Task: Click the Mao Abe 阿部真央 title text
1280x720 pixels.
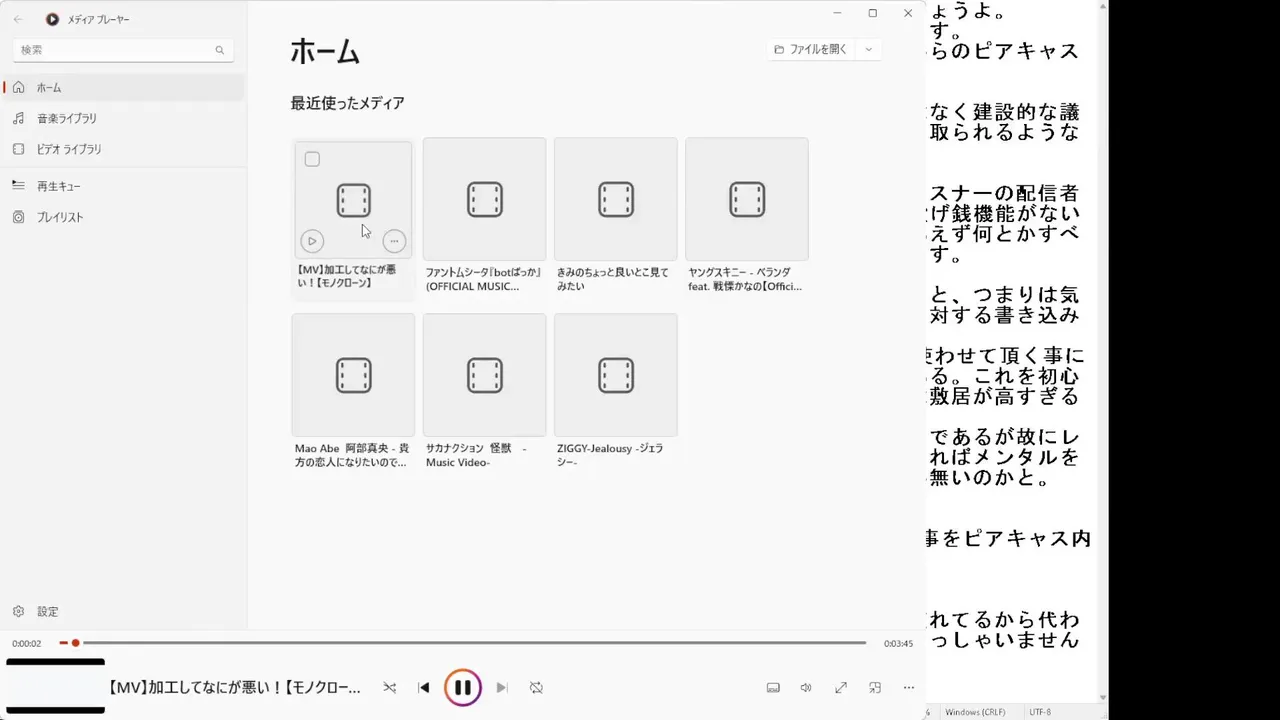Action: tap(351, 455)
